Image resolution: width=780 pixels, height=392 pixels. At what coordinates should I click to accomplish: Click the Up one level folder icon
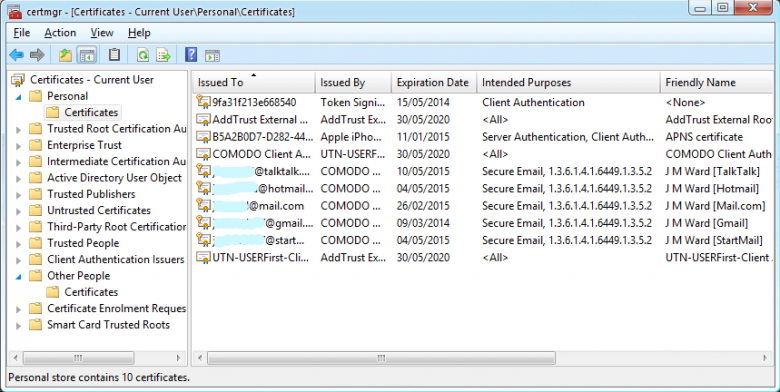tap(65, 55)
